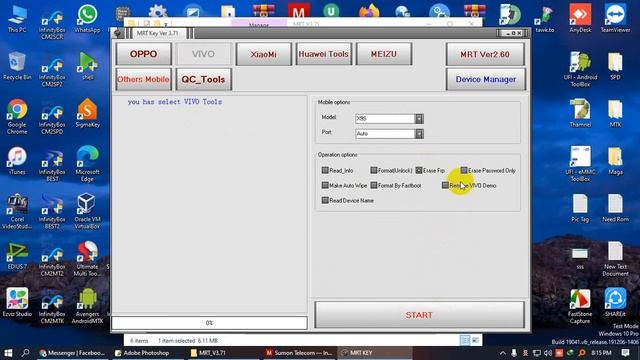
Task: Expand the Port dropdown arrow
Action: point(419,133)
